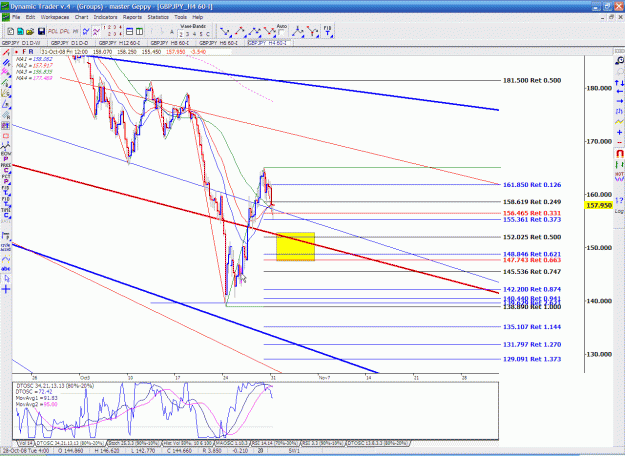Open the Tools menu
The height and width of the screenshot is (456, 625).
point(180,17)
